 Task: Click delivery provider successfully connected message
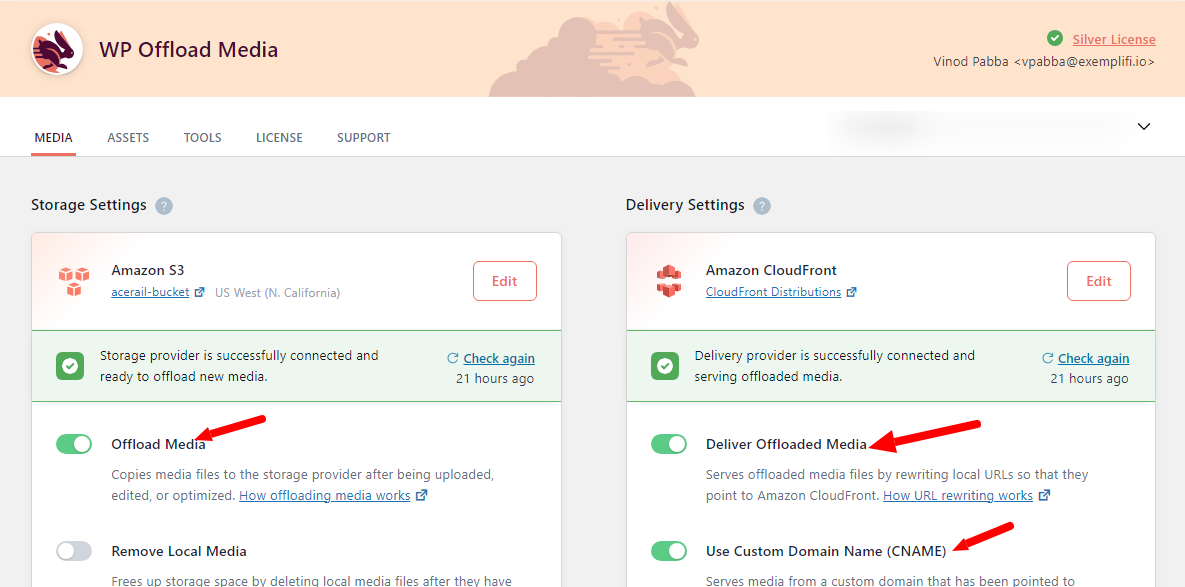click(835, 366)
